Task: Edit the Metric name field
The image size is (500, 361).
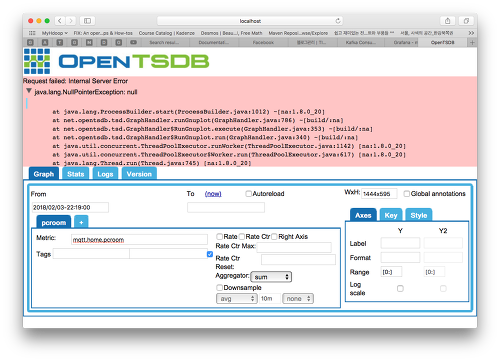Action: 139,240
